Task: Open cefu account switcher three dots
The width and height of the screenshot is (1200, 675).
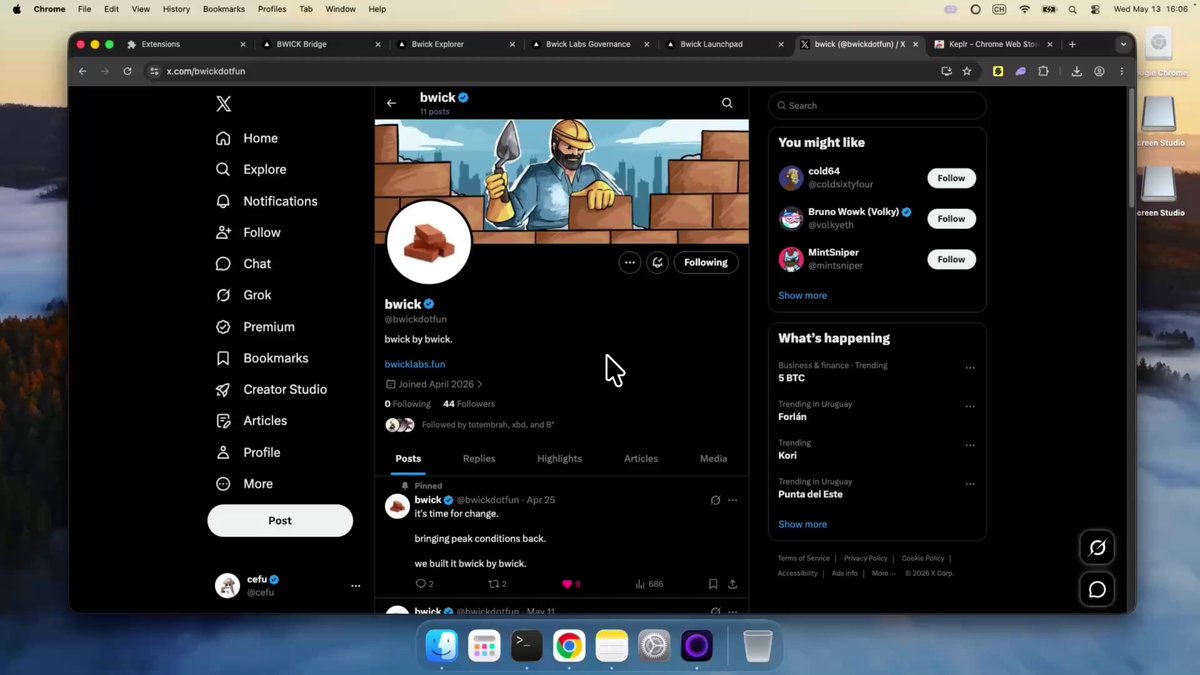Action: [355, 586]
